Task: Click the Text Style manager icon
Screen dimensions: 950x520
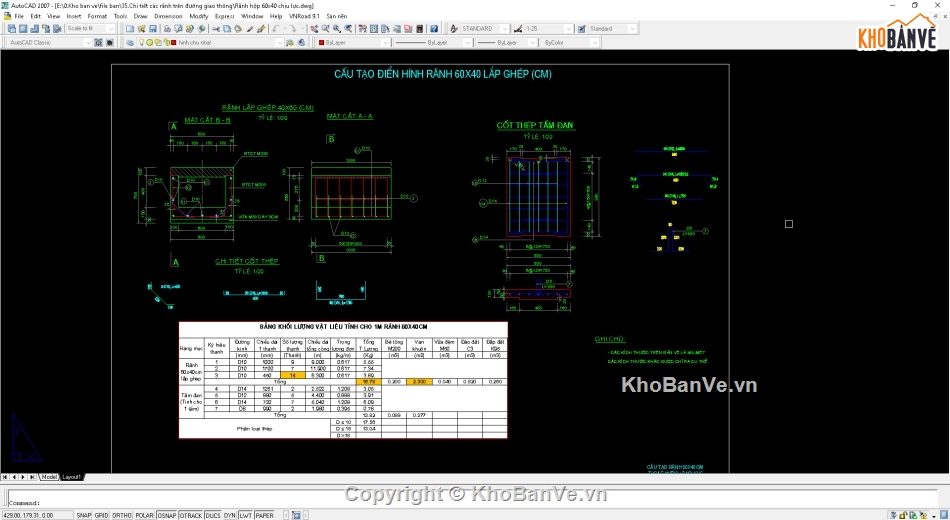Action: tap(454, 28)
